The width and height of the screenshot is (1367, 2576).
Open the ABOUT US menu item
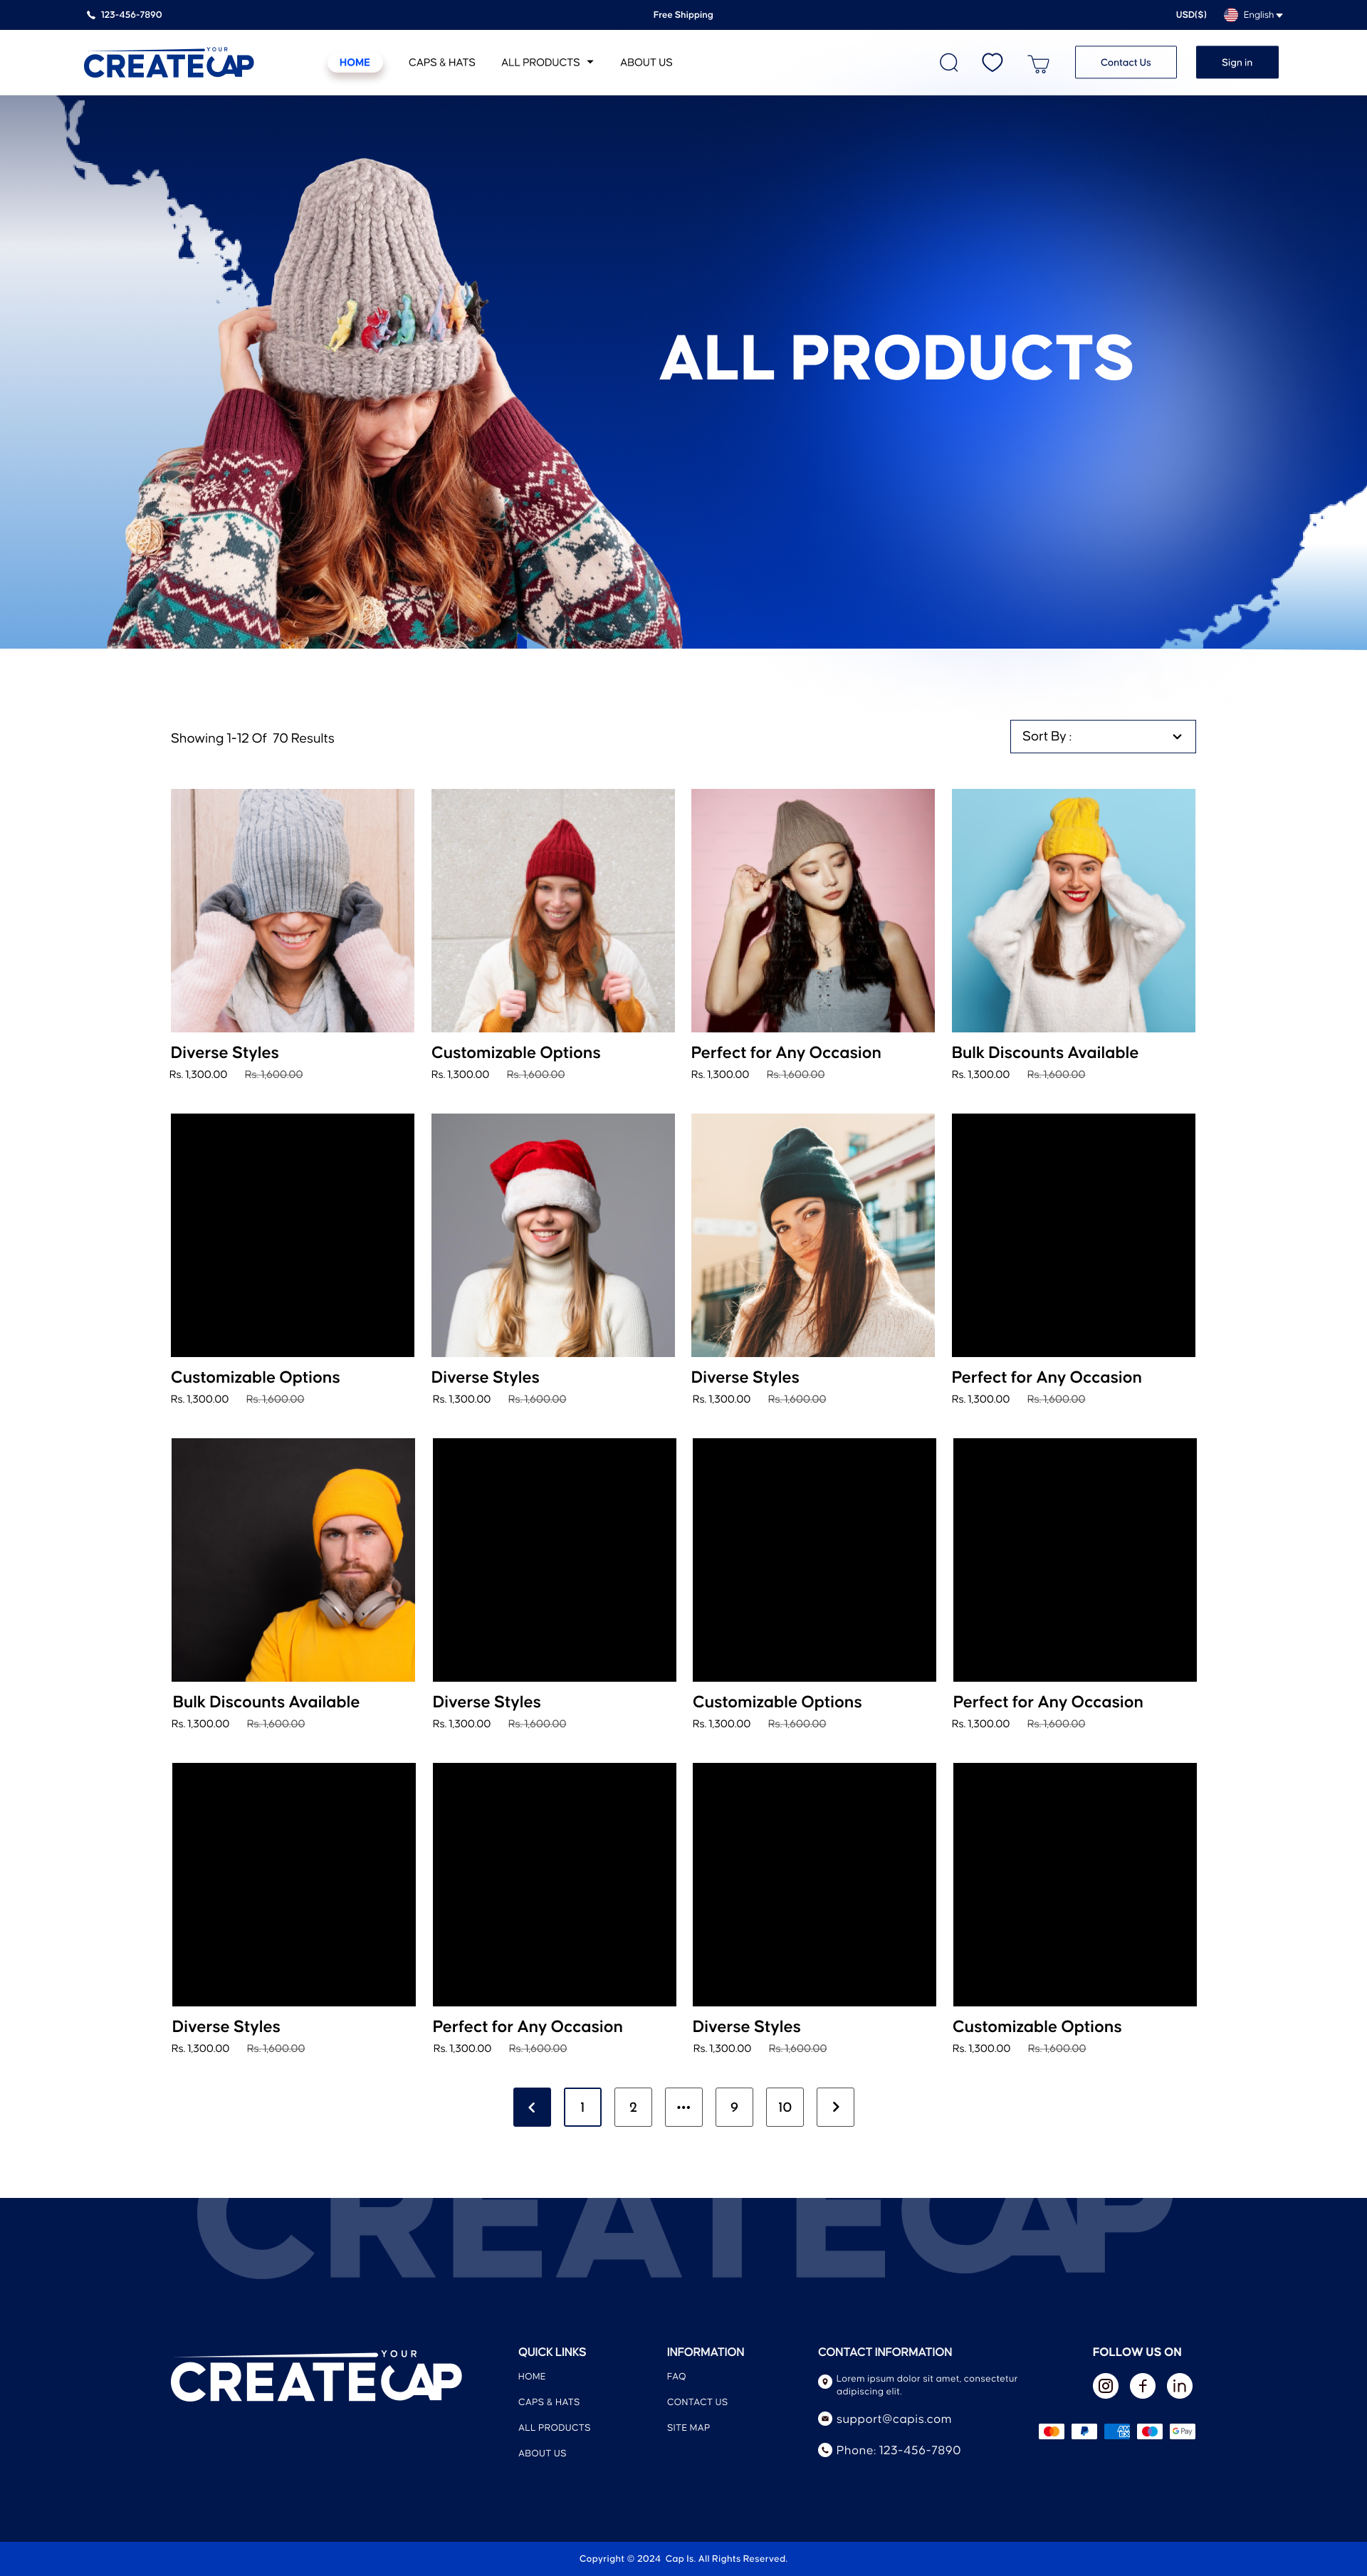point(645,62)
